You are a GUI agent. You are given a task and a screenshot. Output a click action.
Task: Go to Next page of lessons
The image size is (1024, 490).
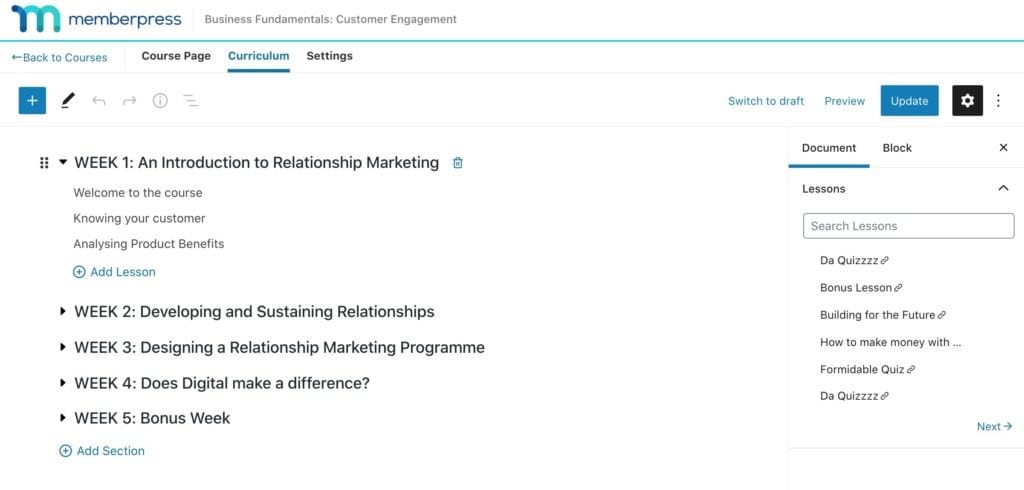[x=994, y=427]
